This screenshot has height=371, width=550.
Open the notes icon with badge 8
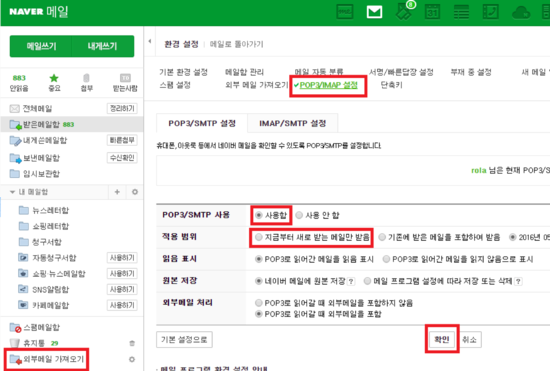coord(404,11)
